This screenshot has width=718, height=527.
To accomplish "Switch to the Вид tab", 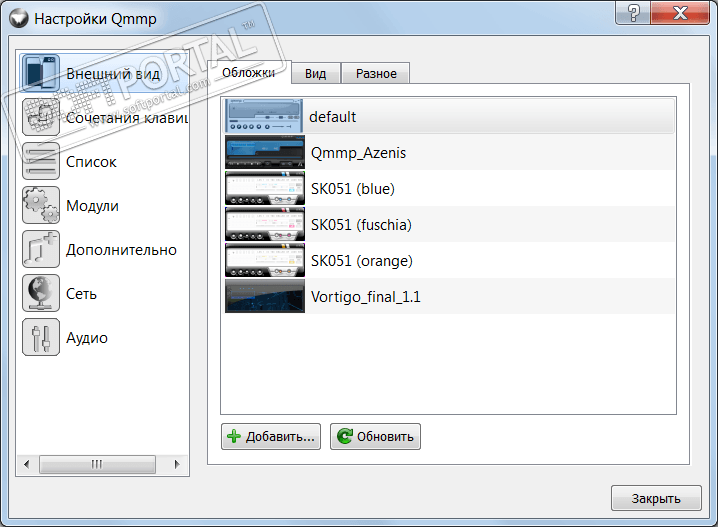I will click(315, 73).
